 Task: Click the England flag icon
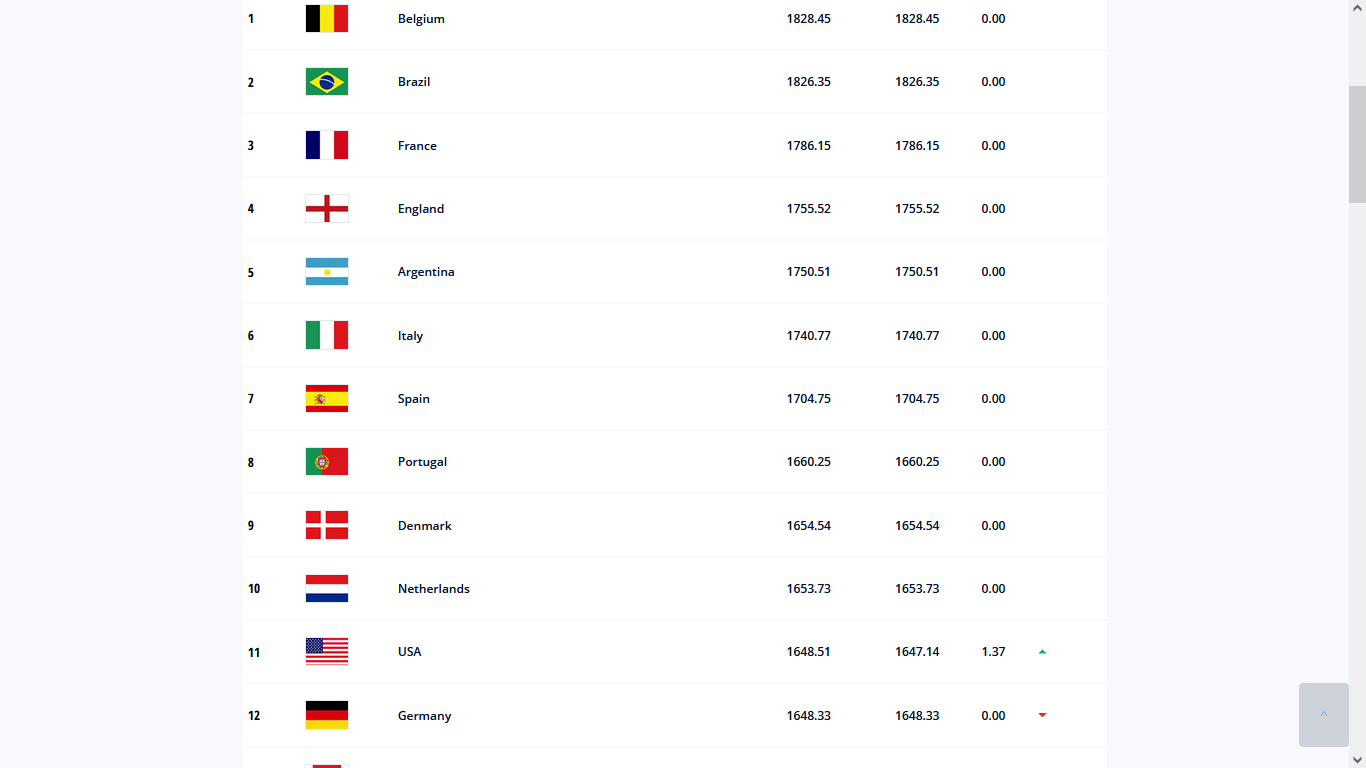[326, 208]
